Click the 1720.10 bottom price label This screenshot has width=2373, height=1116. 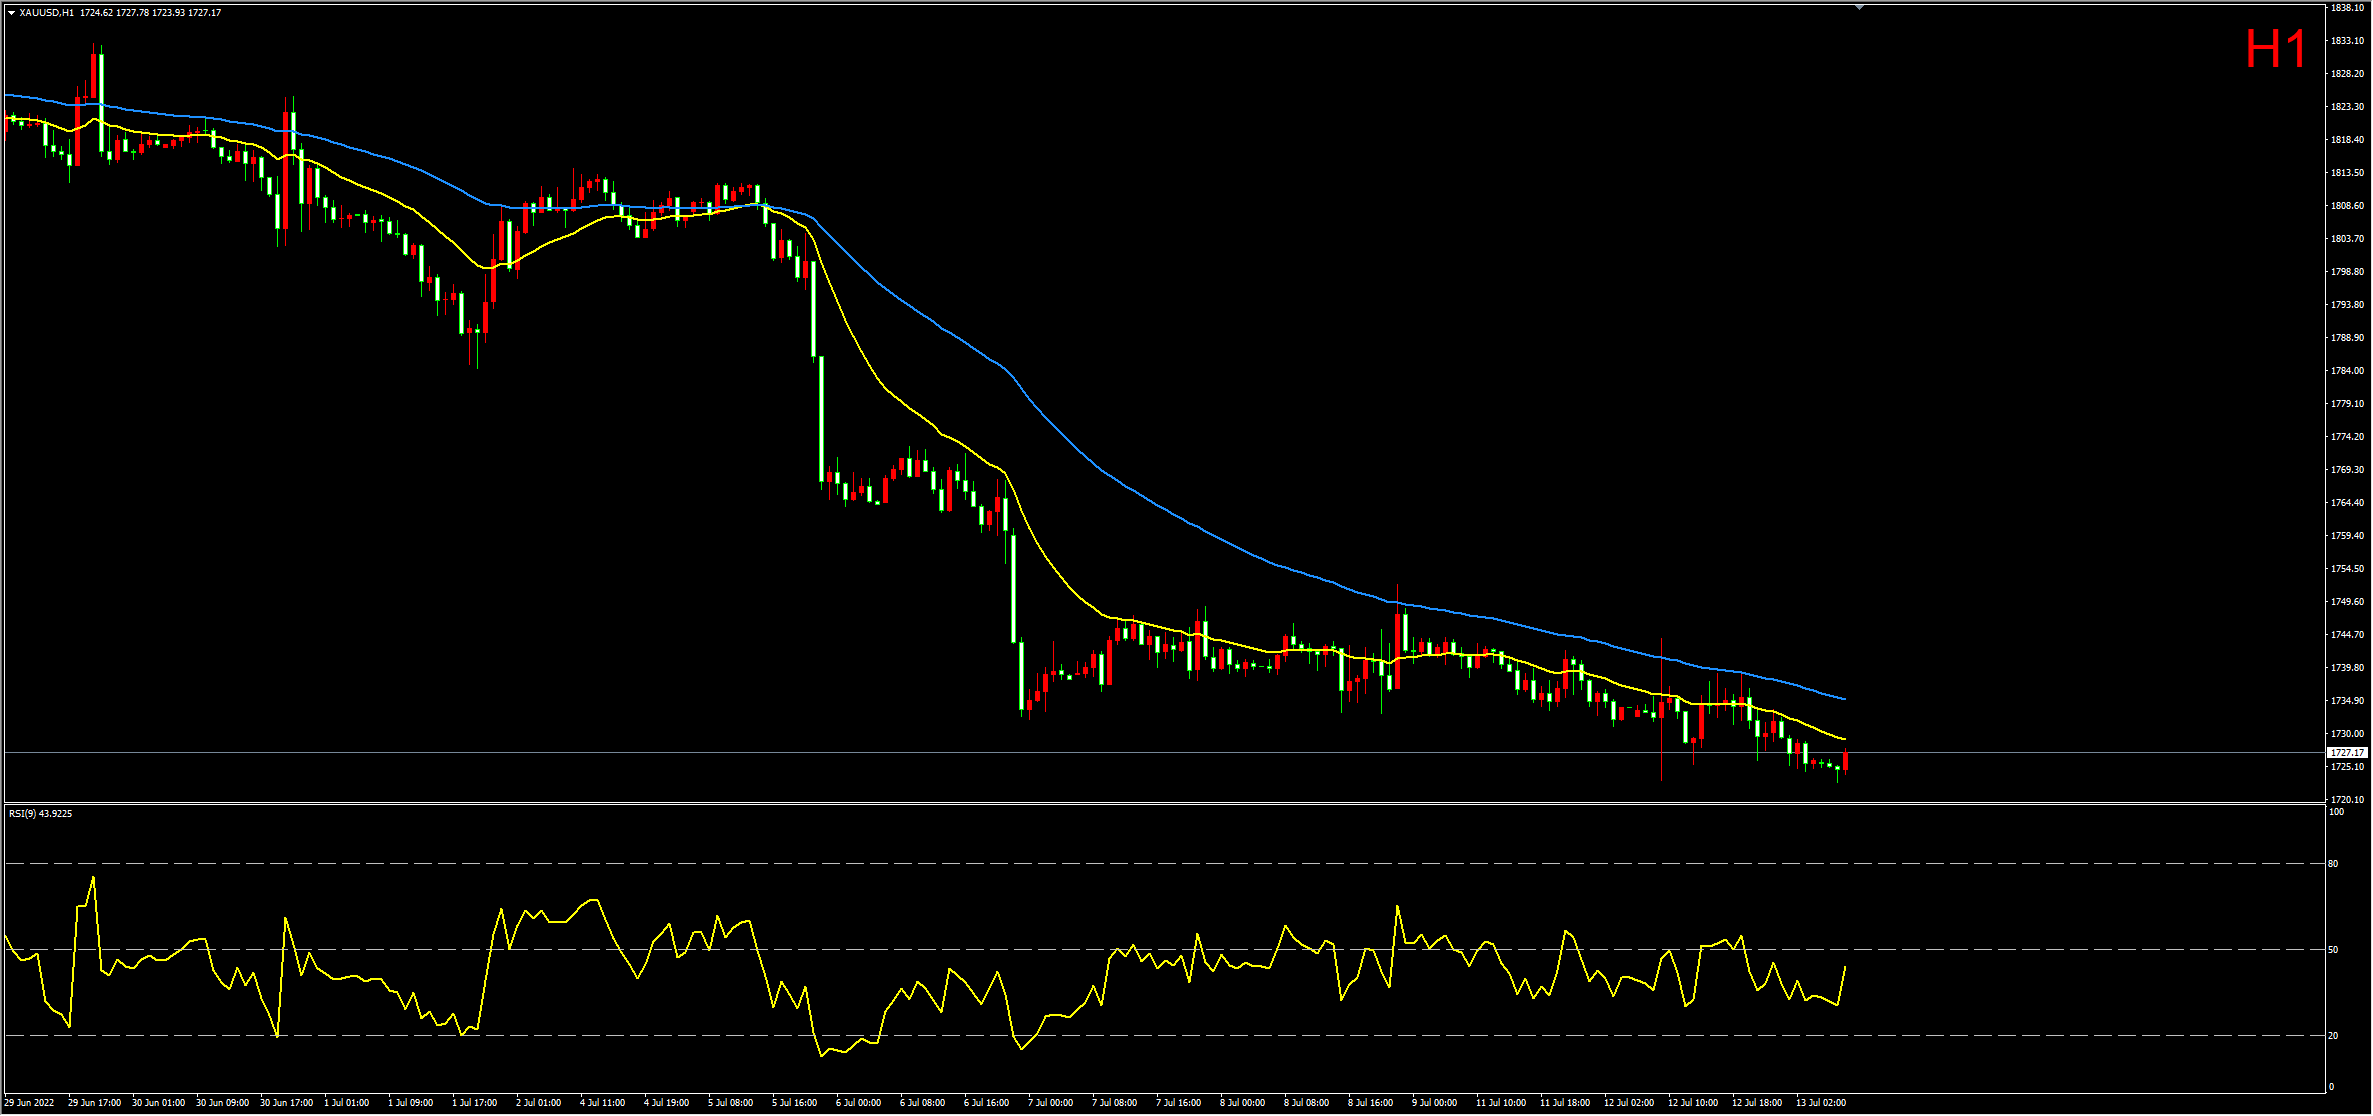point(2347,800)
